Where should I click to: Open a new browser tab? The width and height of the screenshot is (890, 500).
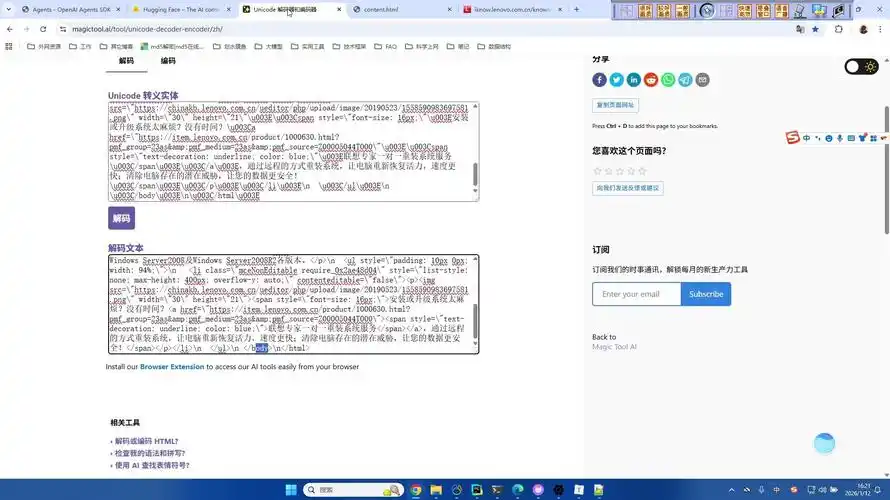pos(577,10)
